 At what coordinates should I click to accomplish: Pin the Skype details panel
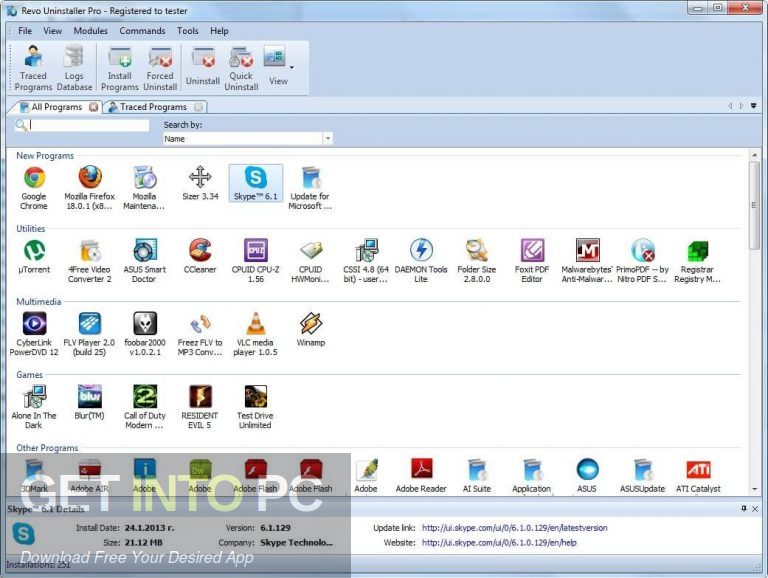[744, 509]
